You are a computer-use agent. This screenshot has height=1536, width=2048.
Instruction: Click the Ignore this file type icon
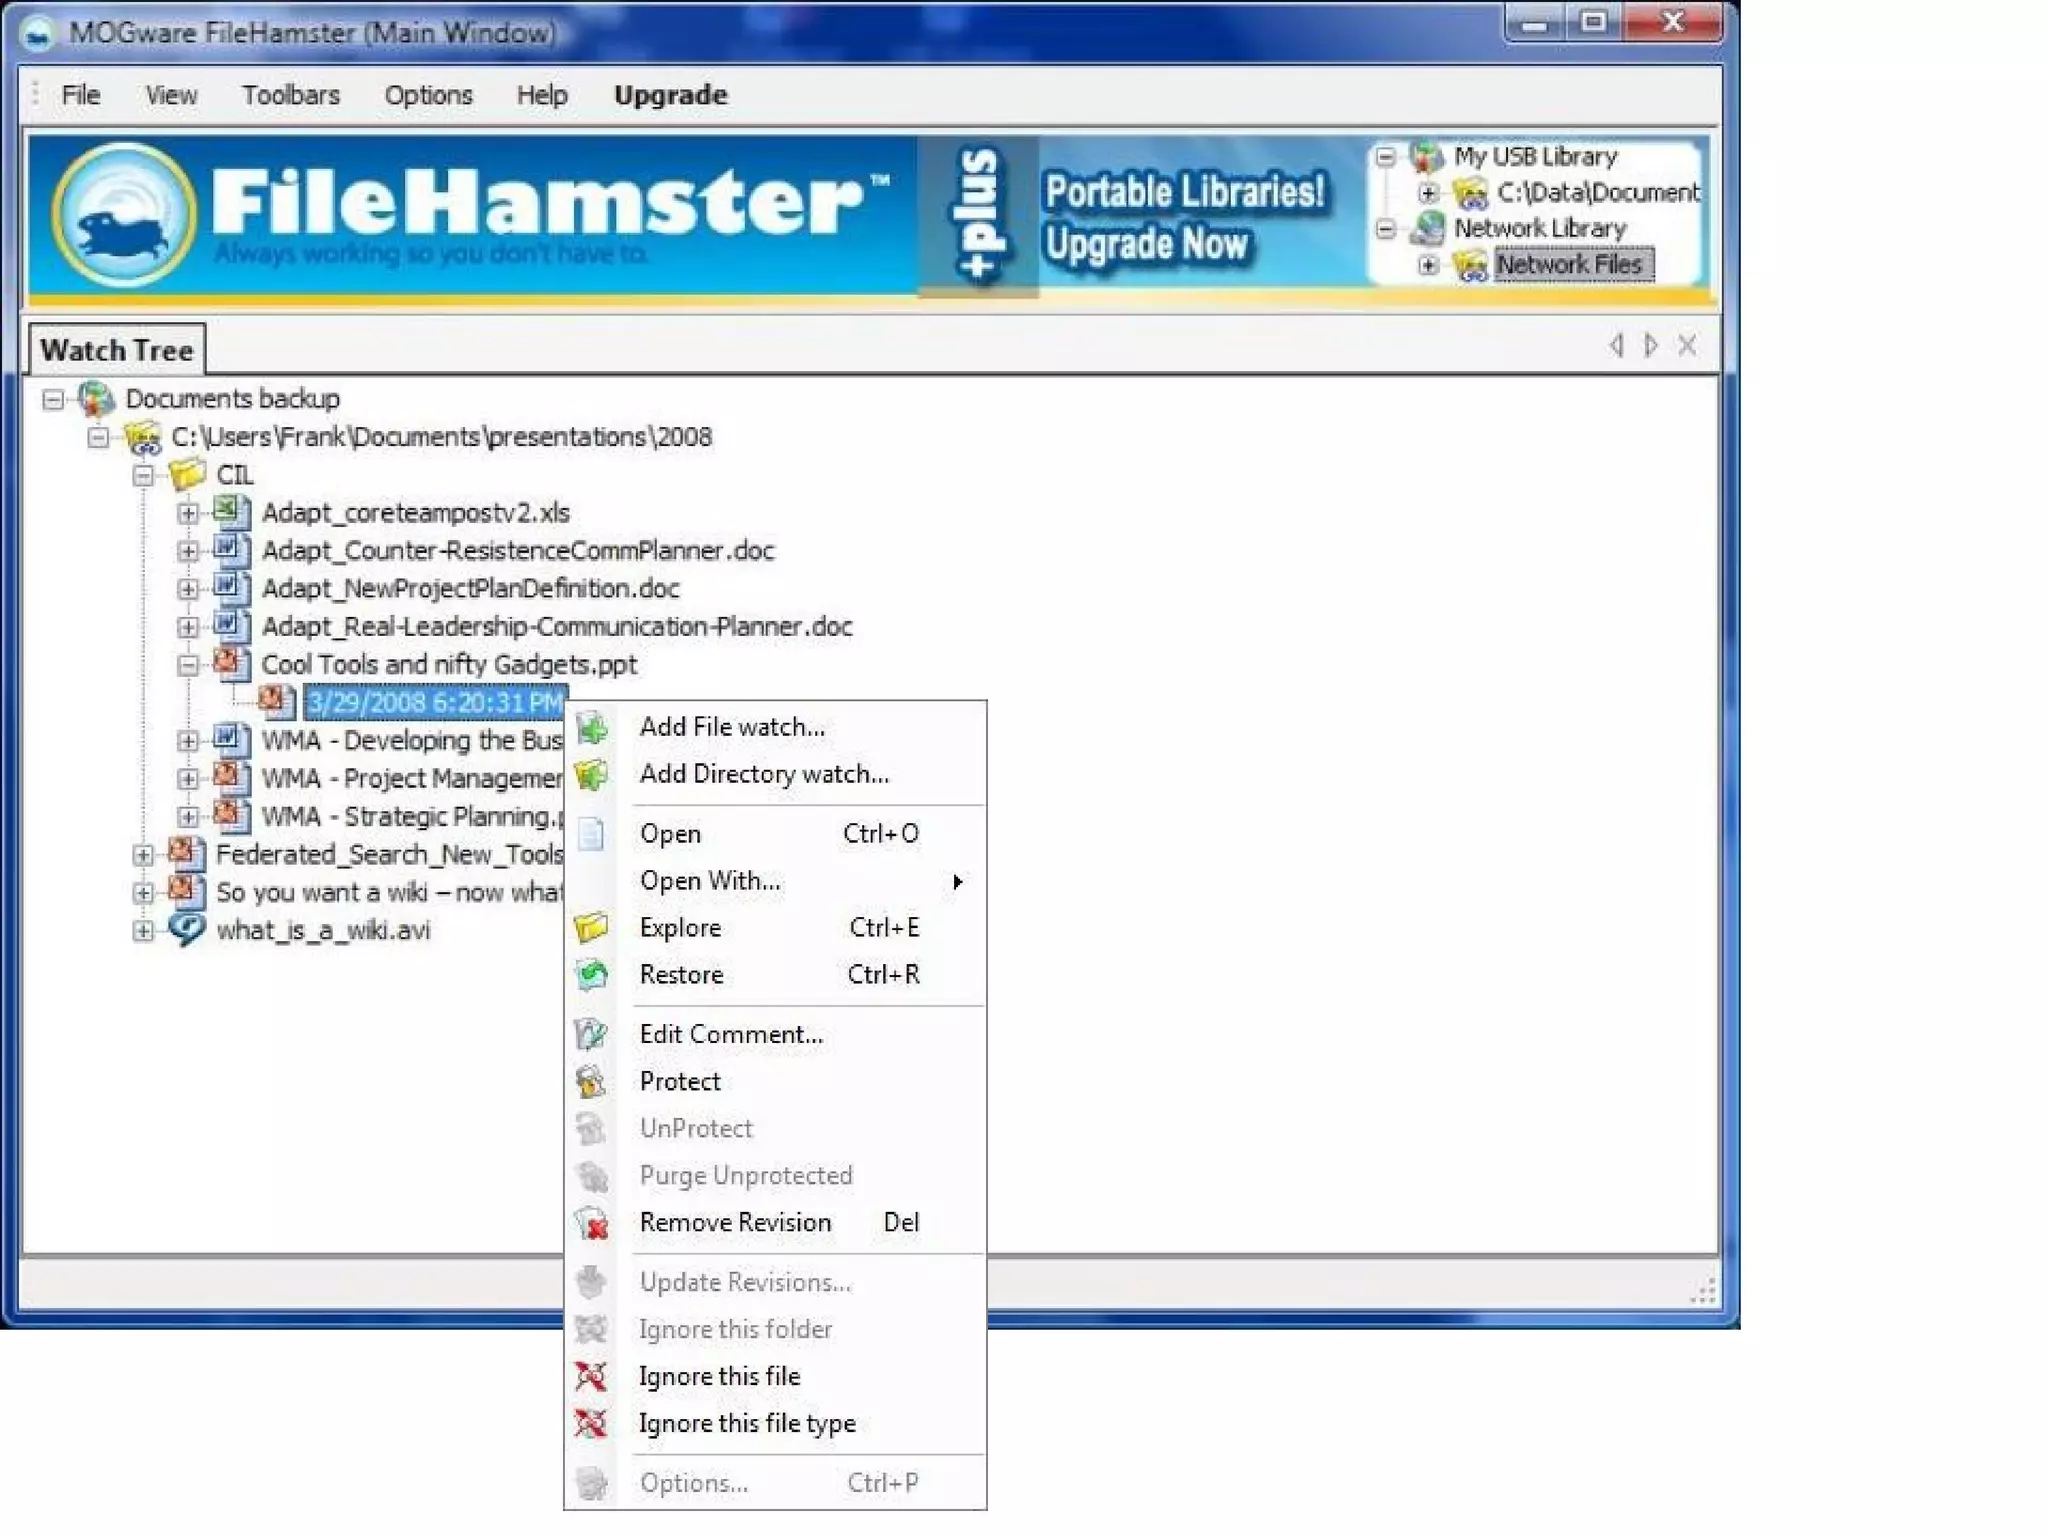click(x=592, y=1424)
